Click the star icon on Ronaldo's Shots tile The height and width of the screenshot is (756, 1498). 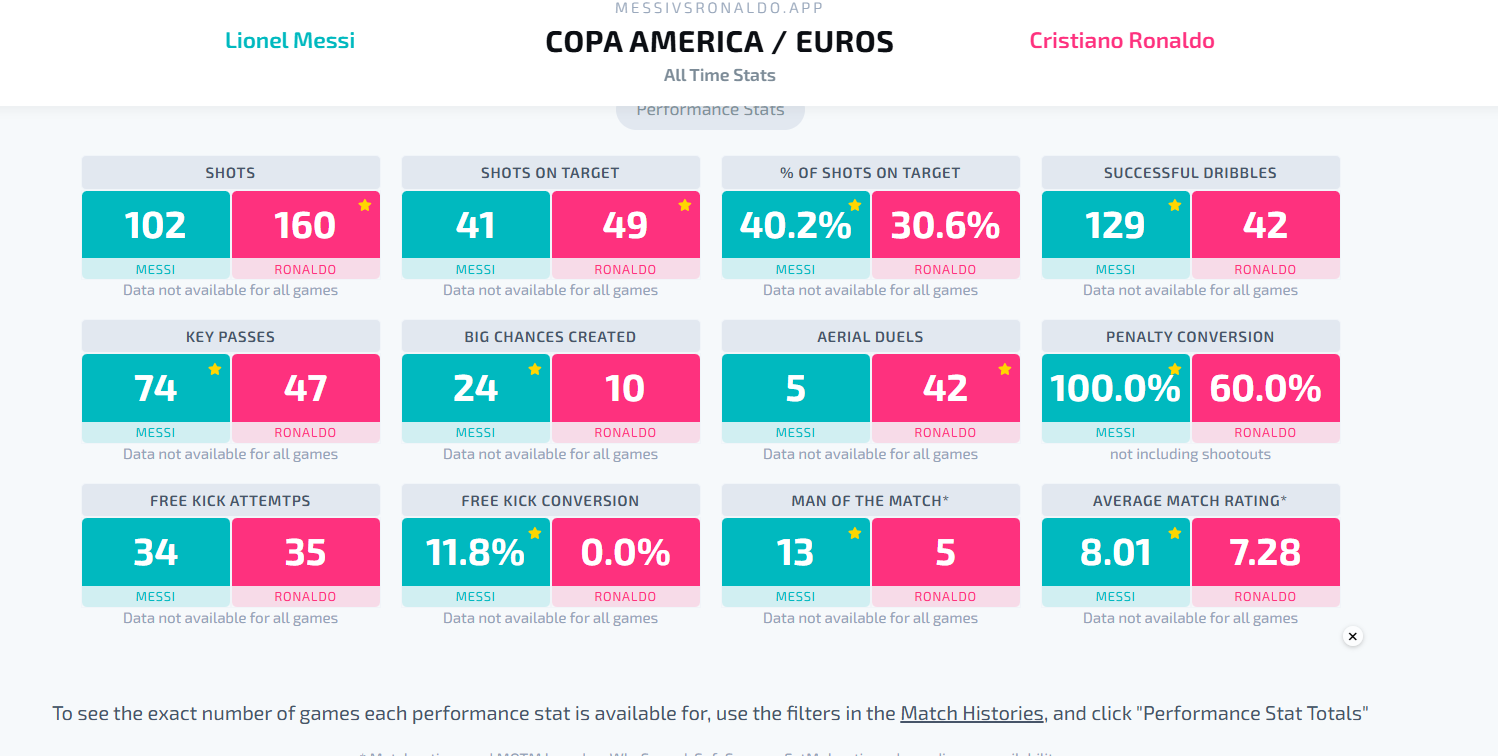coord(365,205)
